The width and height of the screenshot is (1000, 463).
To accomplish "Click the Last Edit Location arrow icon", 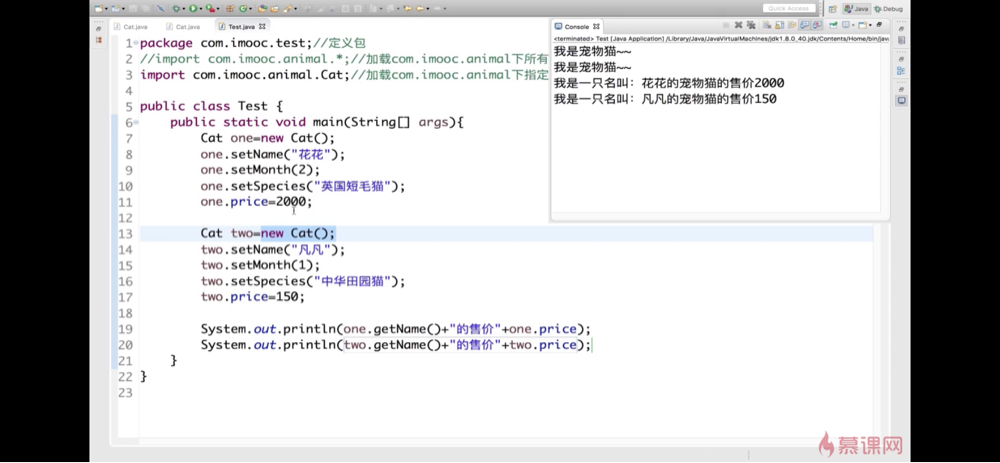I will [x=408, y=9].
